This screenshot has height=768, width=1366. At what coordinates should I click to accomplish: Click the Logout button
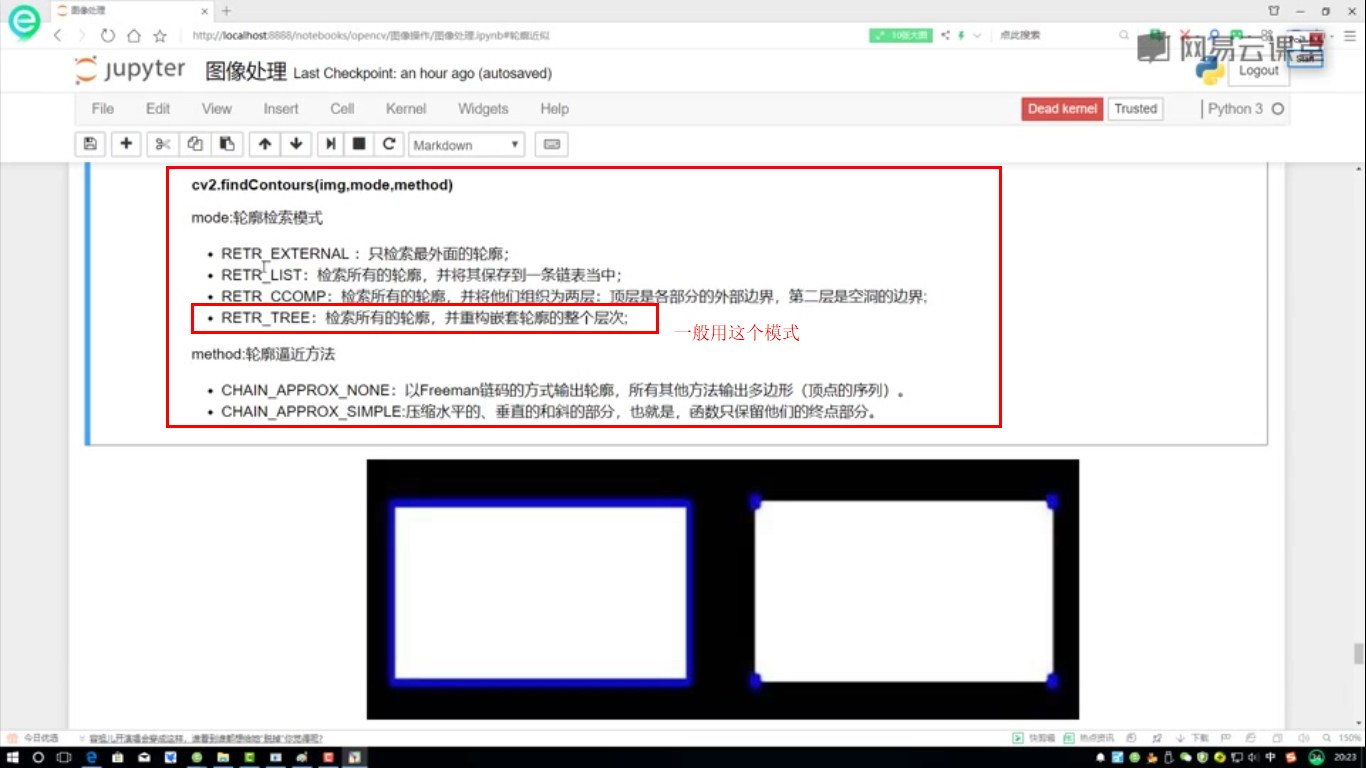click(1258, 71)
